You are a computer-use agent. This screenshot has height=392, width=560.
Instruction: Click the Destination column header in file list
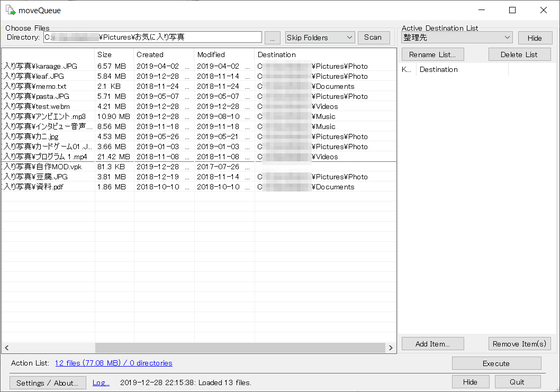coord(325,55)
